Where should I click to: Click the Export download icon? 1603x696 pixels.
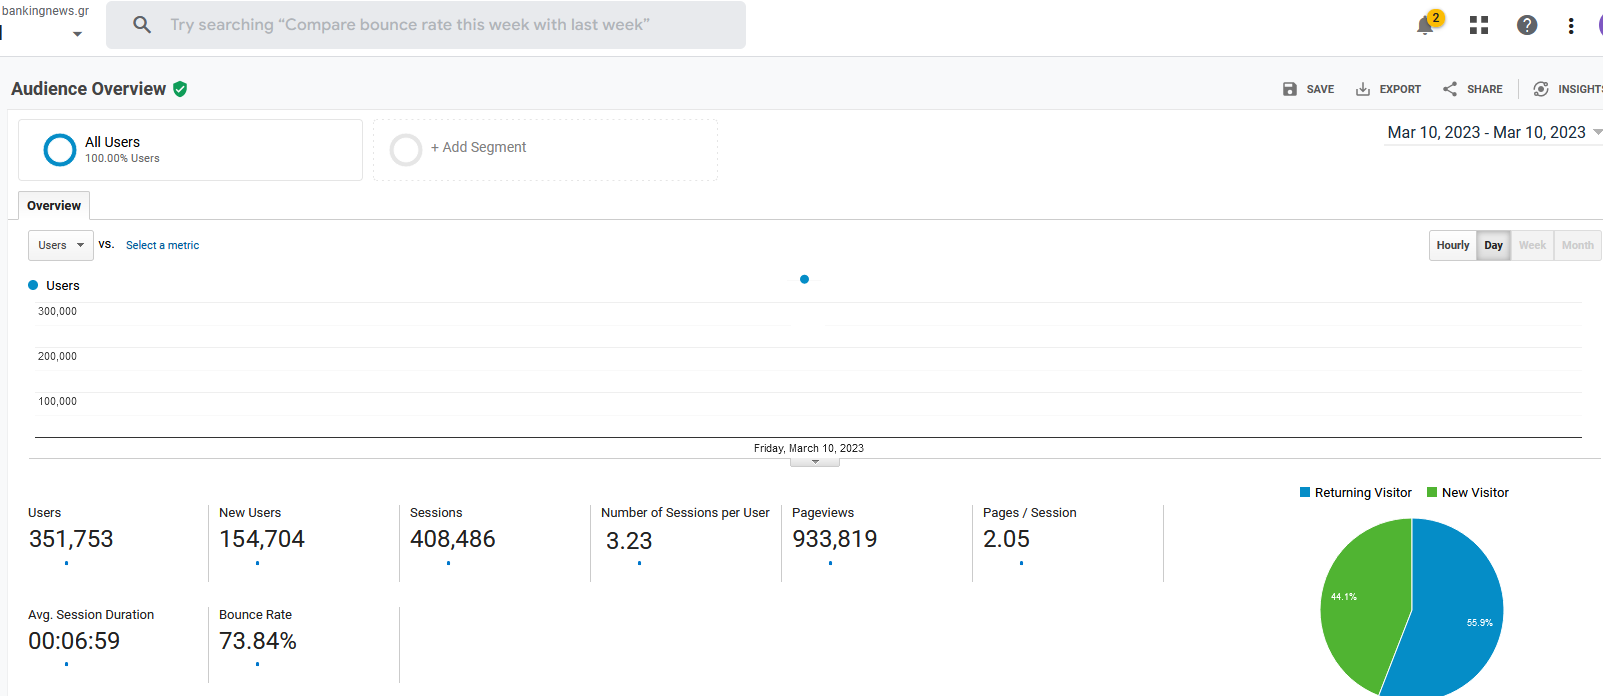[1363, 89]
